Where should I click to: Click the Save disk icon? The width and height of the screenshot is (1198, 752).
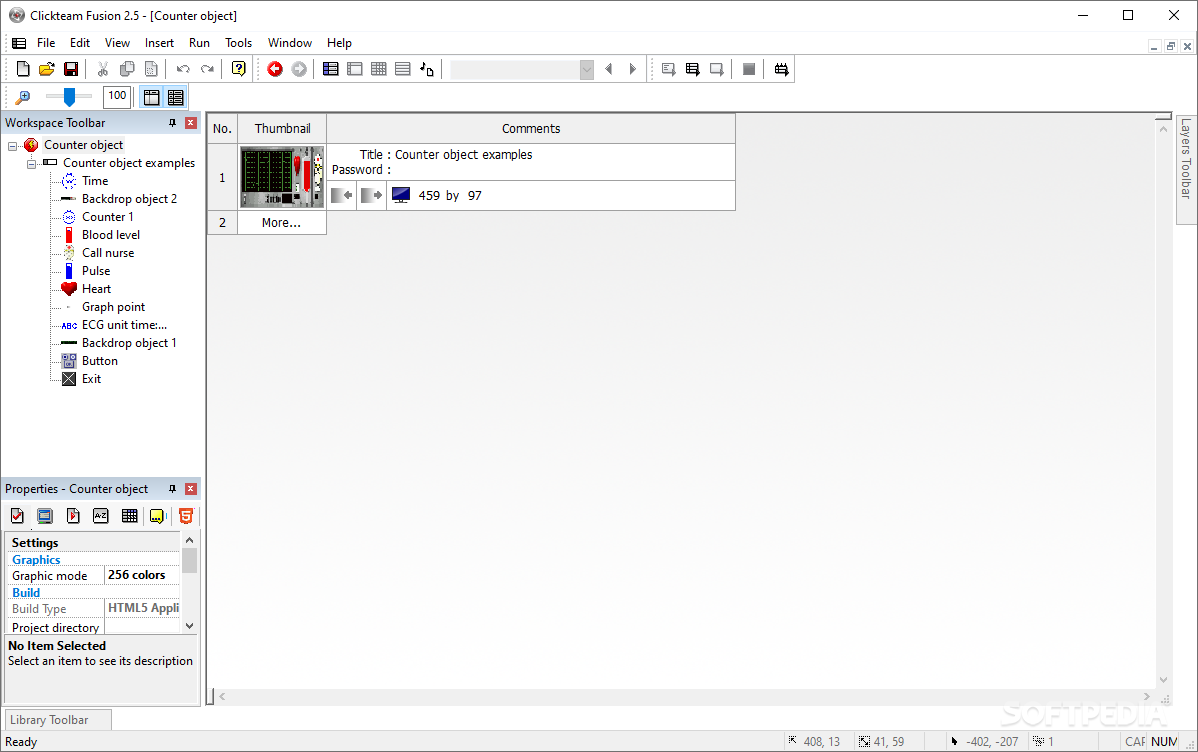pyautogui.click(x=70, y=69)
